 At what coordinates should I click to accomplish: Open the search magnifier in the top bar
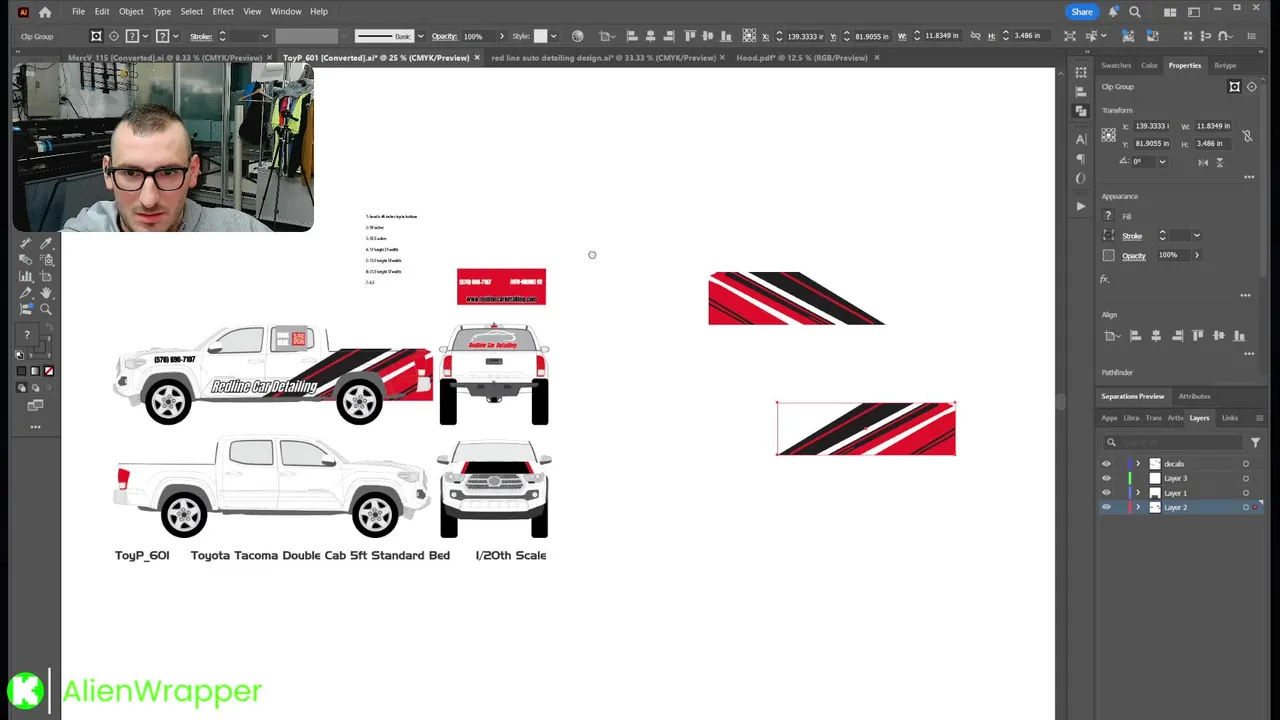pyautogui.click(x=1135, y=12)
